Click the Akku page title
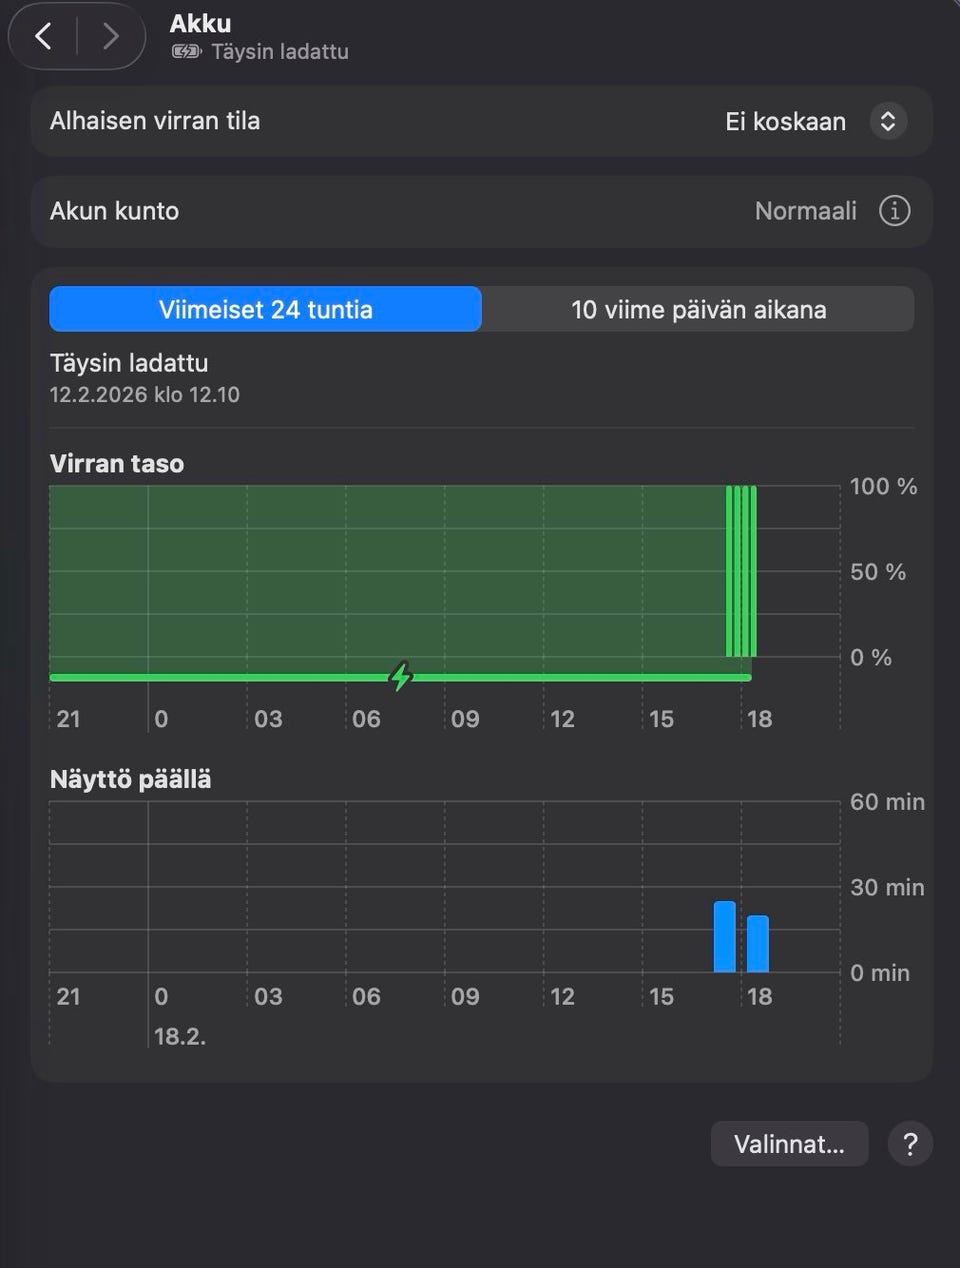960x1268 pixels. pos(200,23)
